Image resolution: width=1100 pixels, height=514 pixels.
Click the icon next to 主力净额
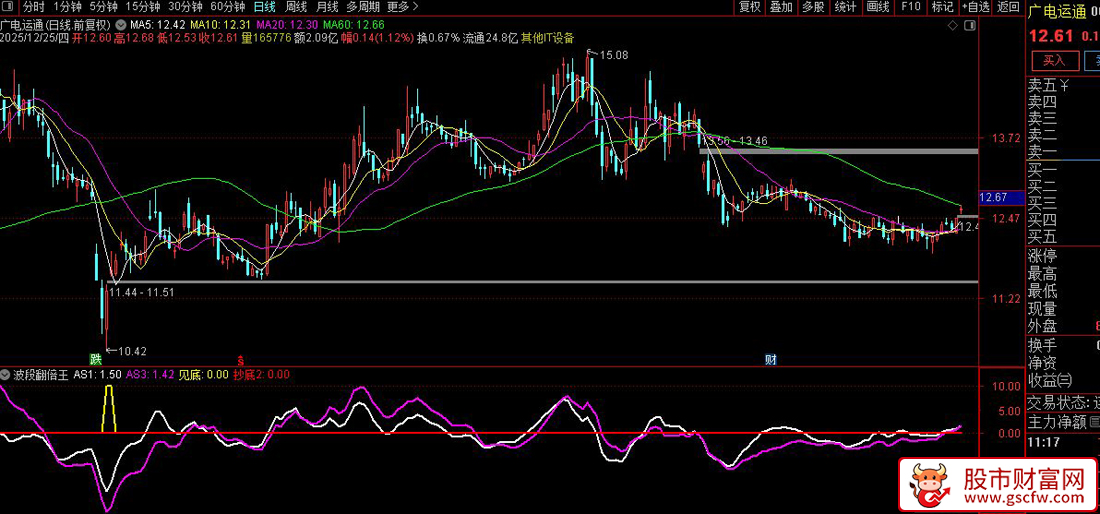click(1095, 423)
